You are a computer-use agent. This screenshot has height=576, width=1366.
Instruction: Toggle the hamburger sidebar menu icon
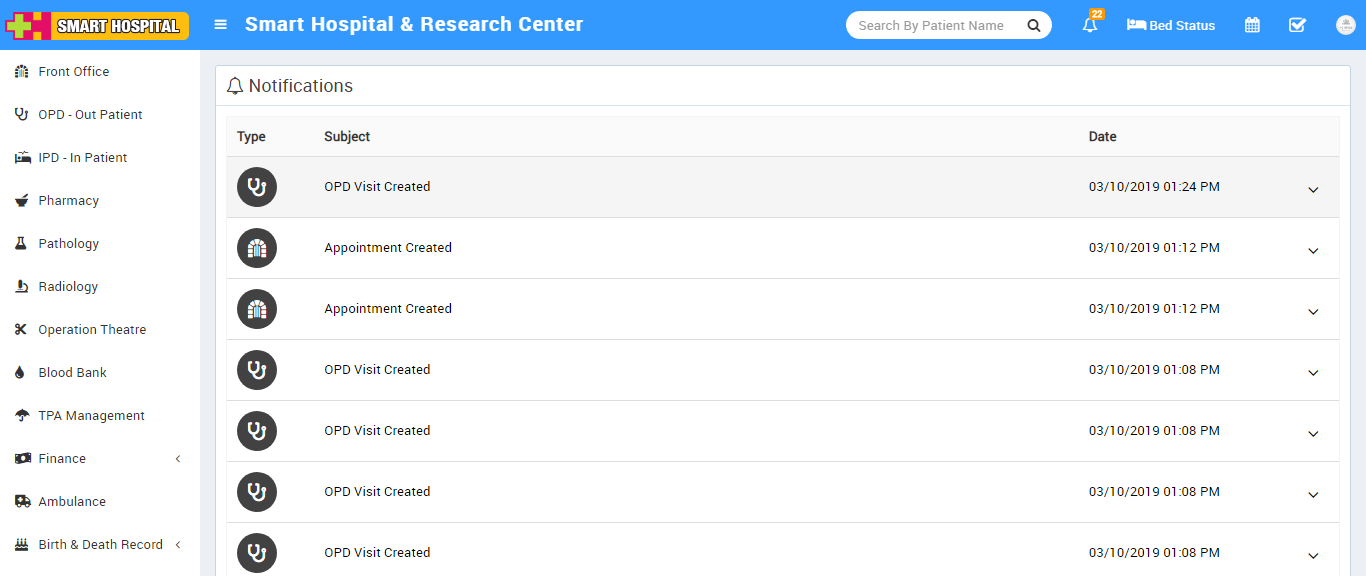[221, 25]
